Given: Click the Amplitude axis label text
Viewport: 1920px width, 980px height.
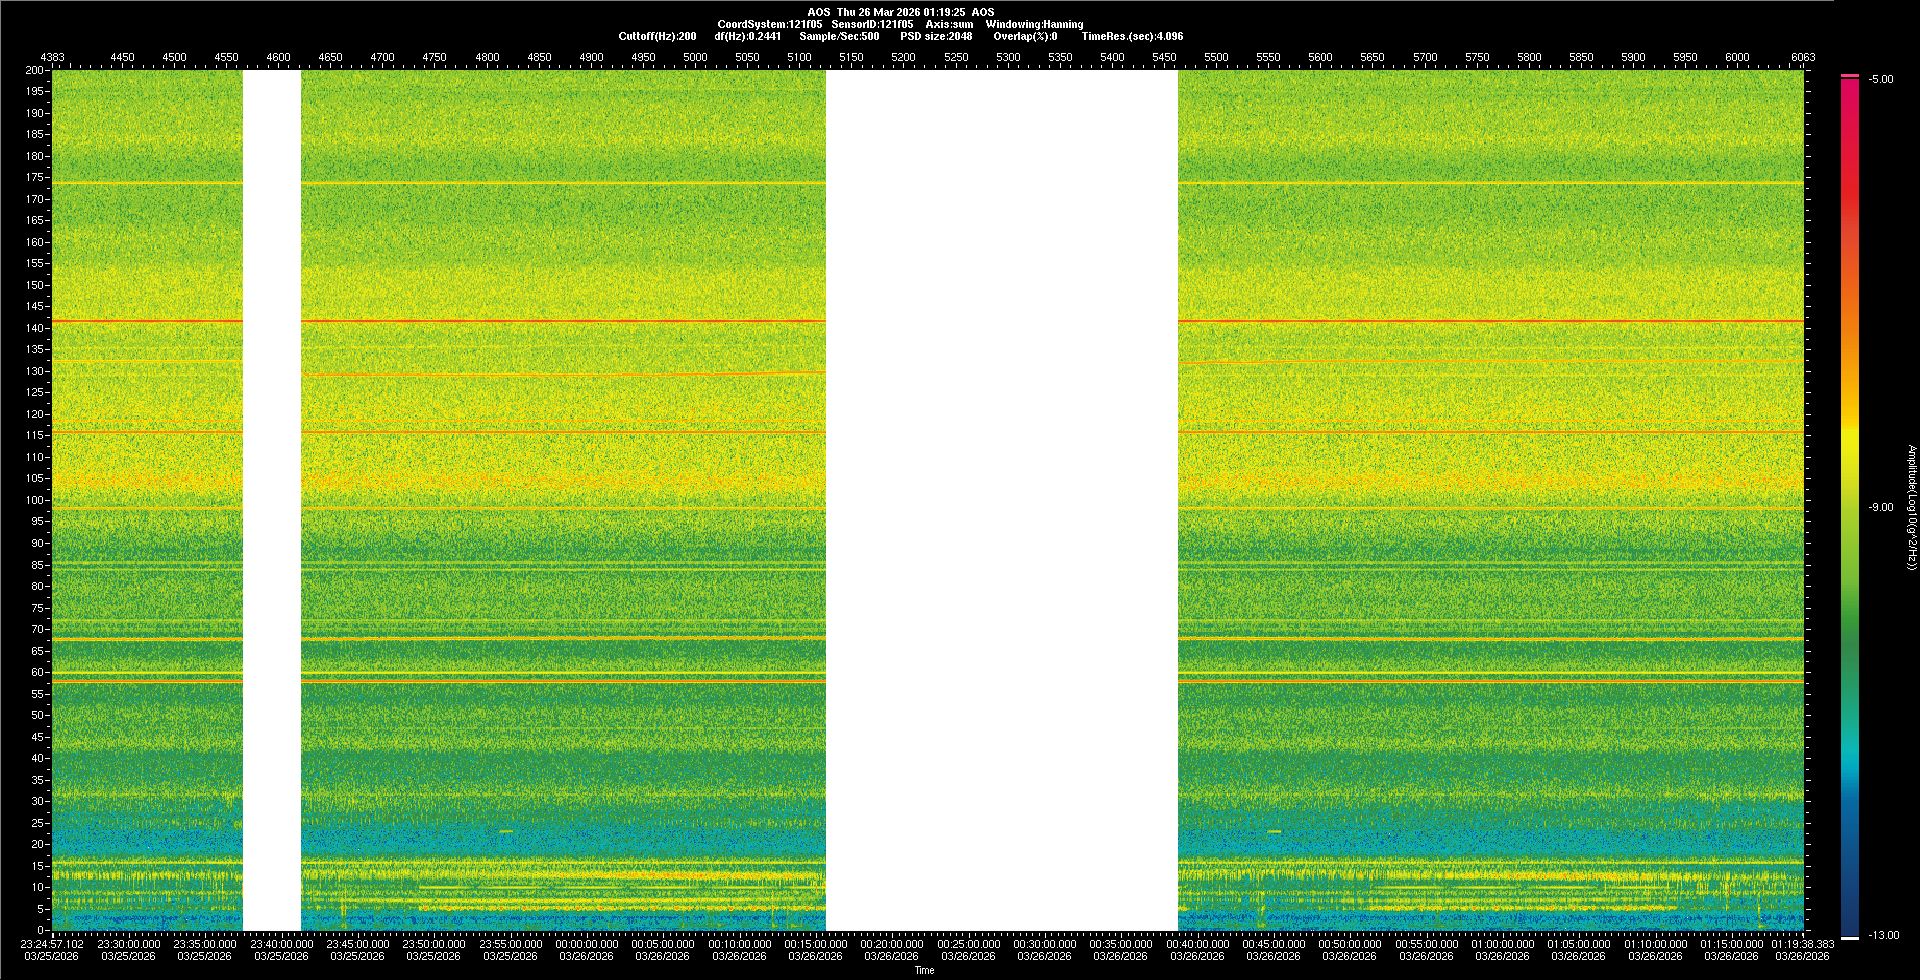Looking at the screenshot, I should point(1911,507).
